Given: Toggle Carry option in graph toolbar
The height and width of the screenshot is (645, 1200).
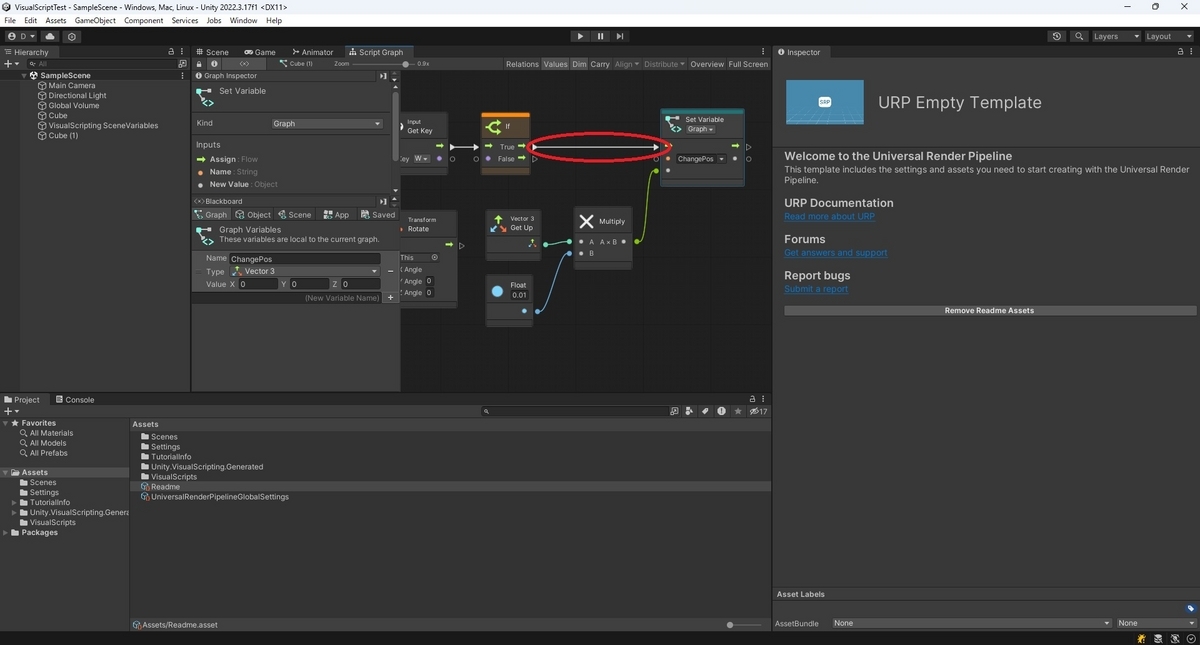Looking at the screenshot, I should [600, 64].
